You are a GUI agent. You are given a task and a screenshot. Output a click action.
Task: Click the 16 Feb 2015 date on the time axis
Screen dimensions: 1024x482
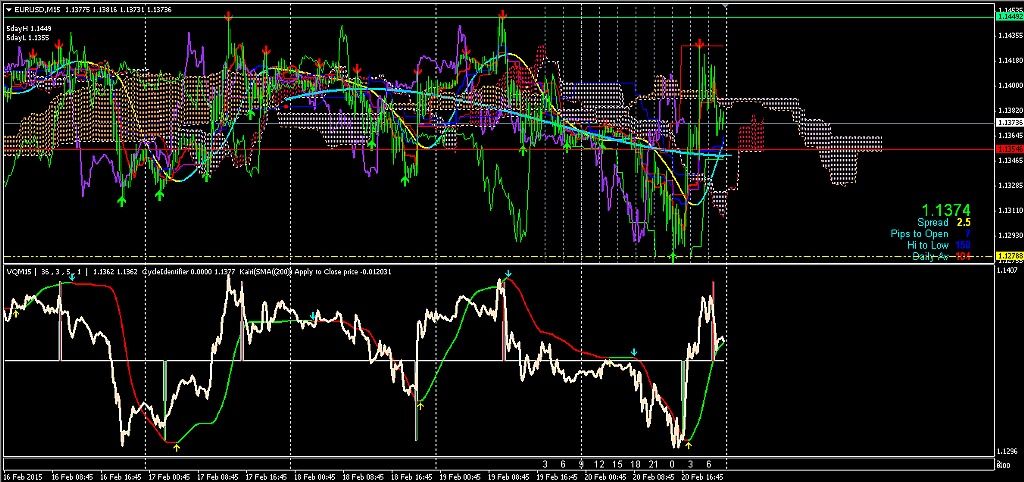(22, 477)
